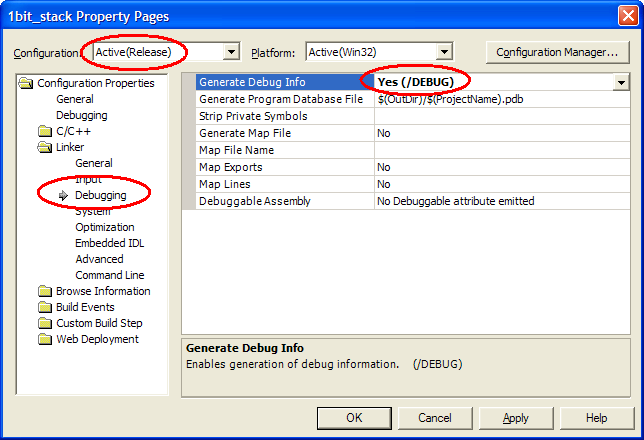Viewport: 644px width, 440px height.
Task: Open the Platform dropdown
Action: [445, 52]
